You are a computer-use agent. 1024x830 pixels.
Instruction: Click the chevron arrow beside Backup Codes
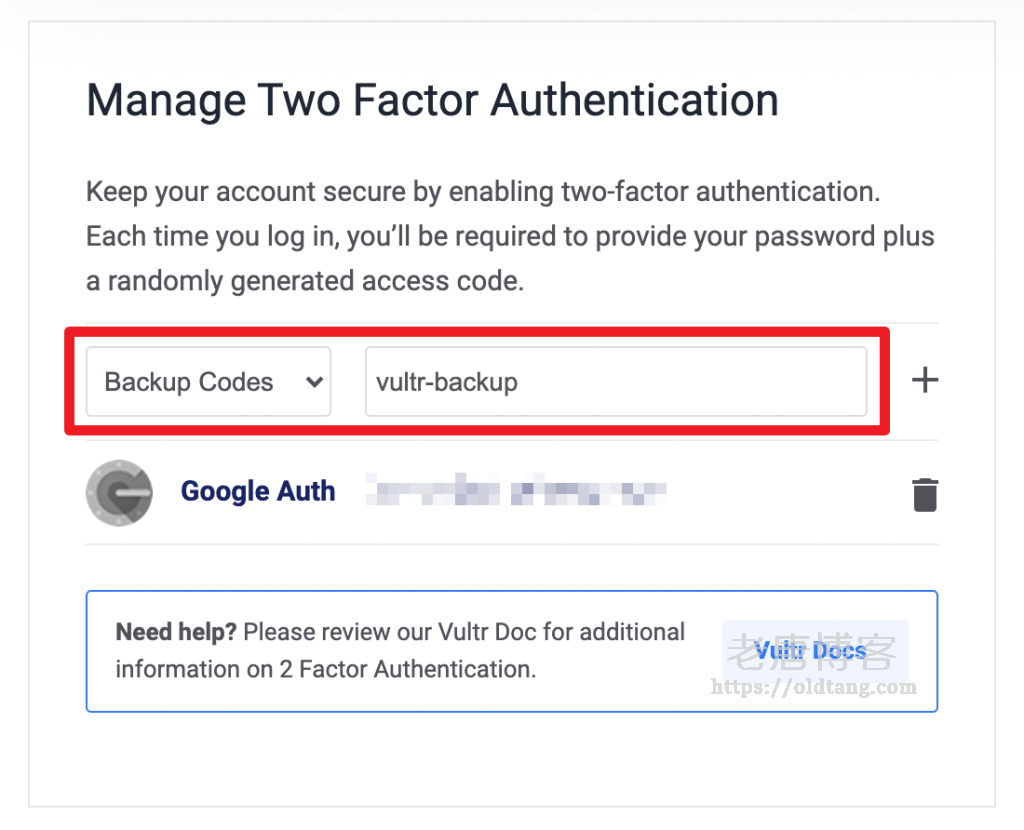click(314, 382)
